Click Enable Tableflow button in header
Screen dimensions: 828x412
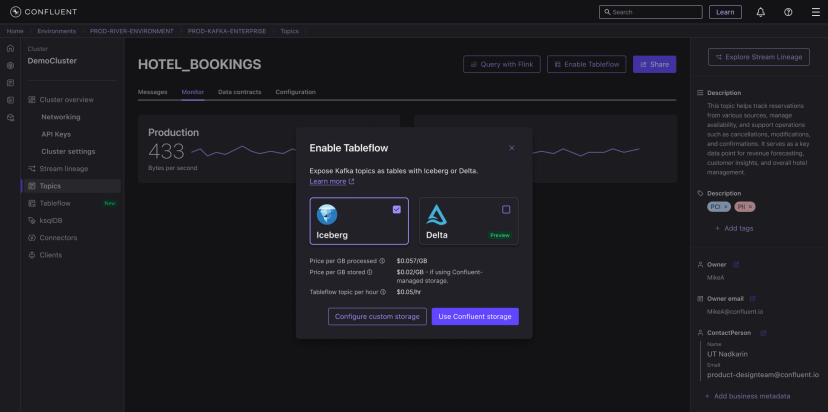point(587,64)
